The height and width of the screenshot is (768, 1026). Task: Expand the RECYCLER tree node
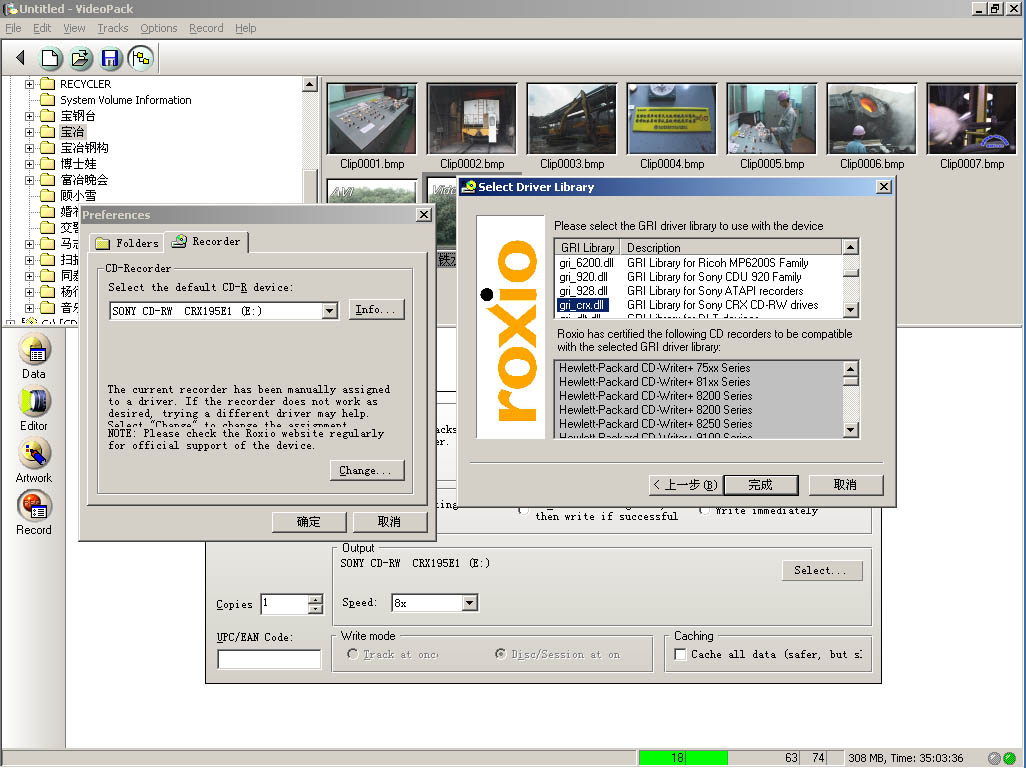click(29, 84)
